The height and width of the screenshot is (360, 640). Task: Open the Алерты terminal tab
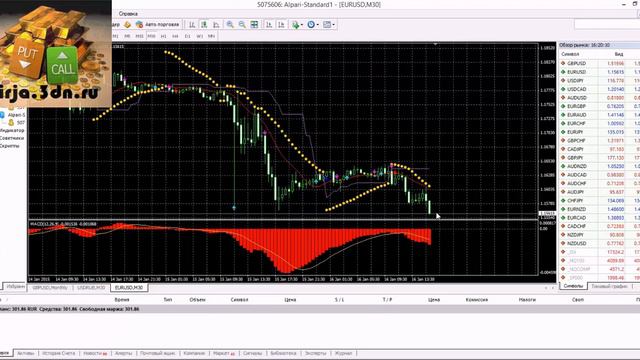tap(123, 353)
